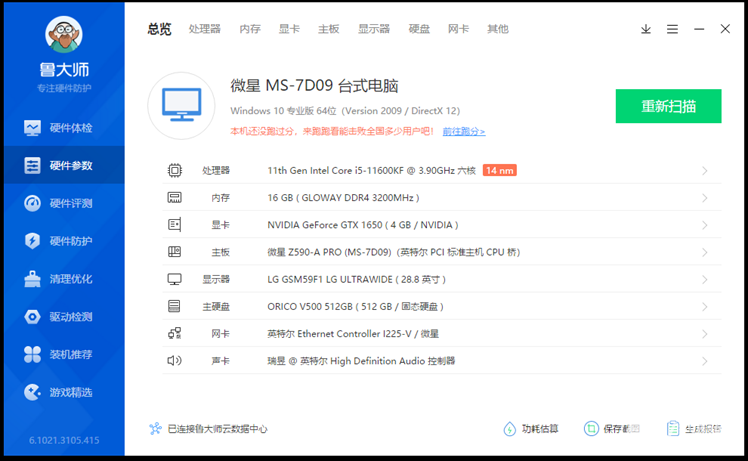Click the red 本机还没跑过分 notice text

(x=332, y=131)
